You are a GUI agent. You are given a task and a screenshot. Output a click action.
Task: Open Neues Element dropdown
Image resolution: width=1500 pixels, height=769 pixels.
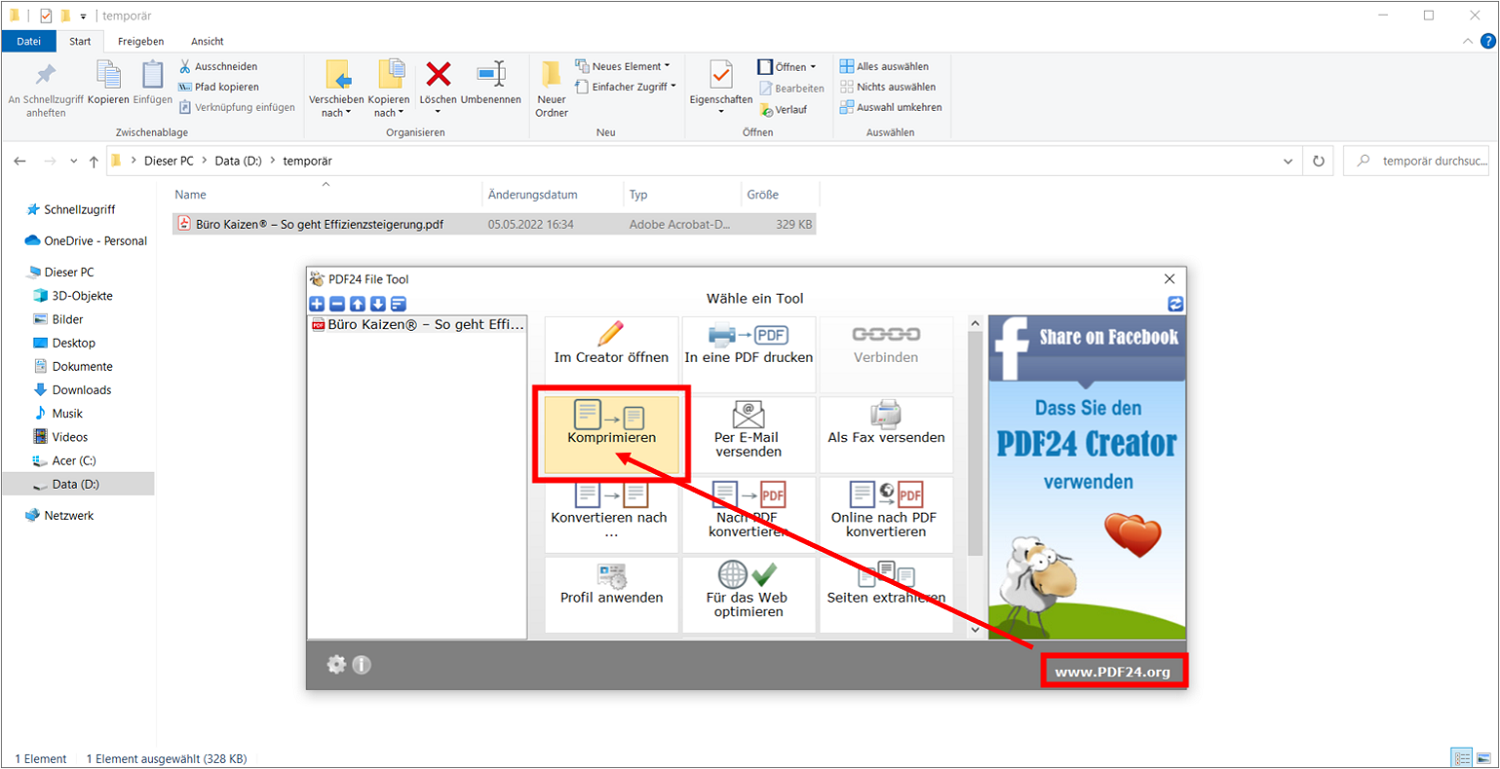[x=622, y=66]
